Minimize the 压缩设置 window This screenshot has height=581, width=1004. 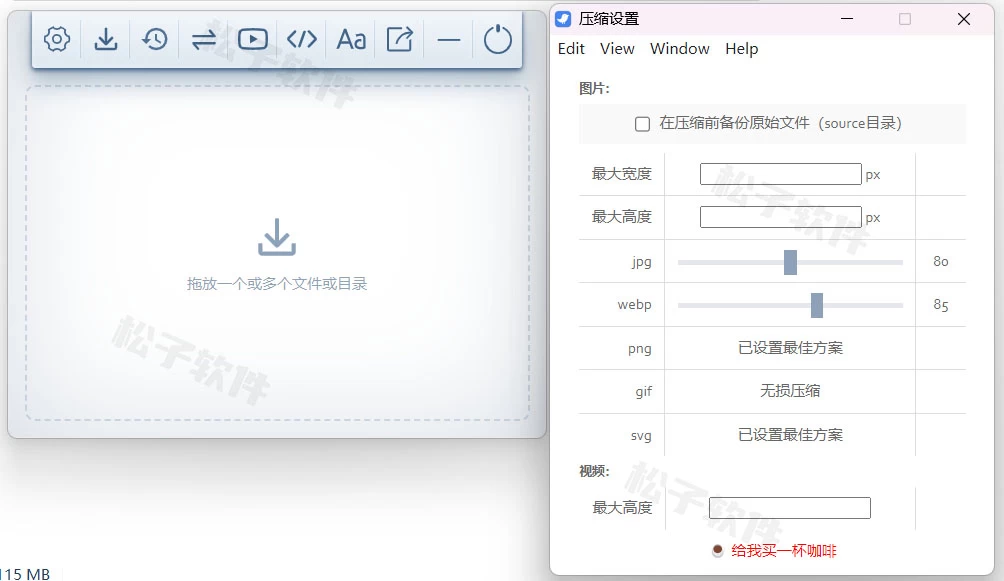coord(847,19)
